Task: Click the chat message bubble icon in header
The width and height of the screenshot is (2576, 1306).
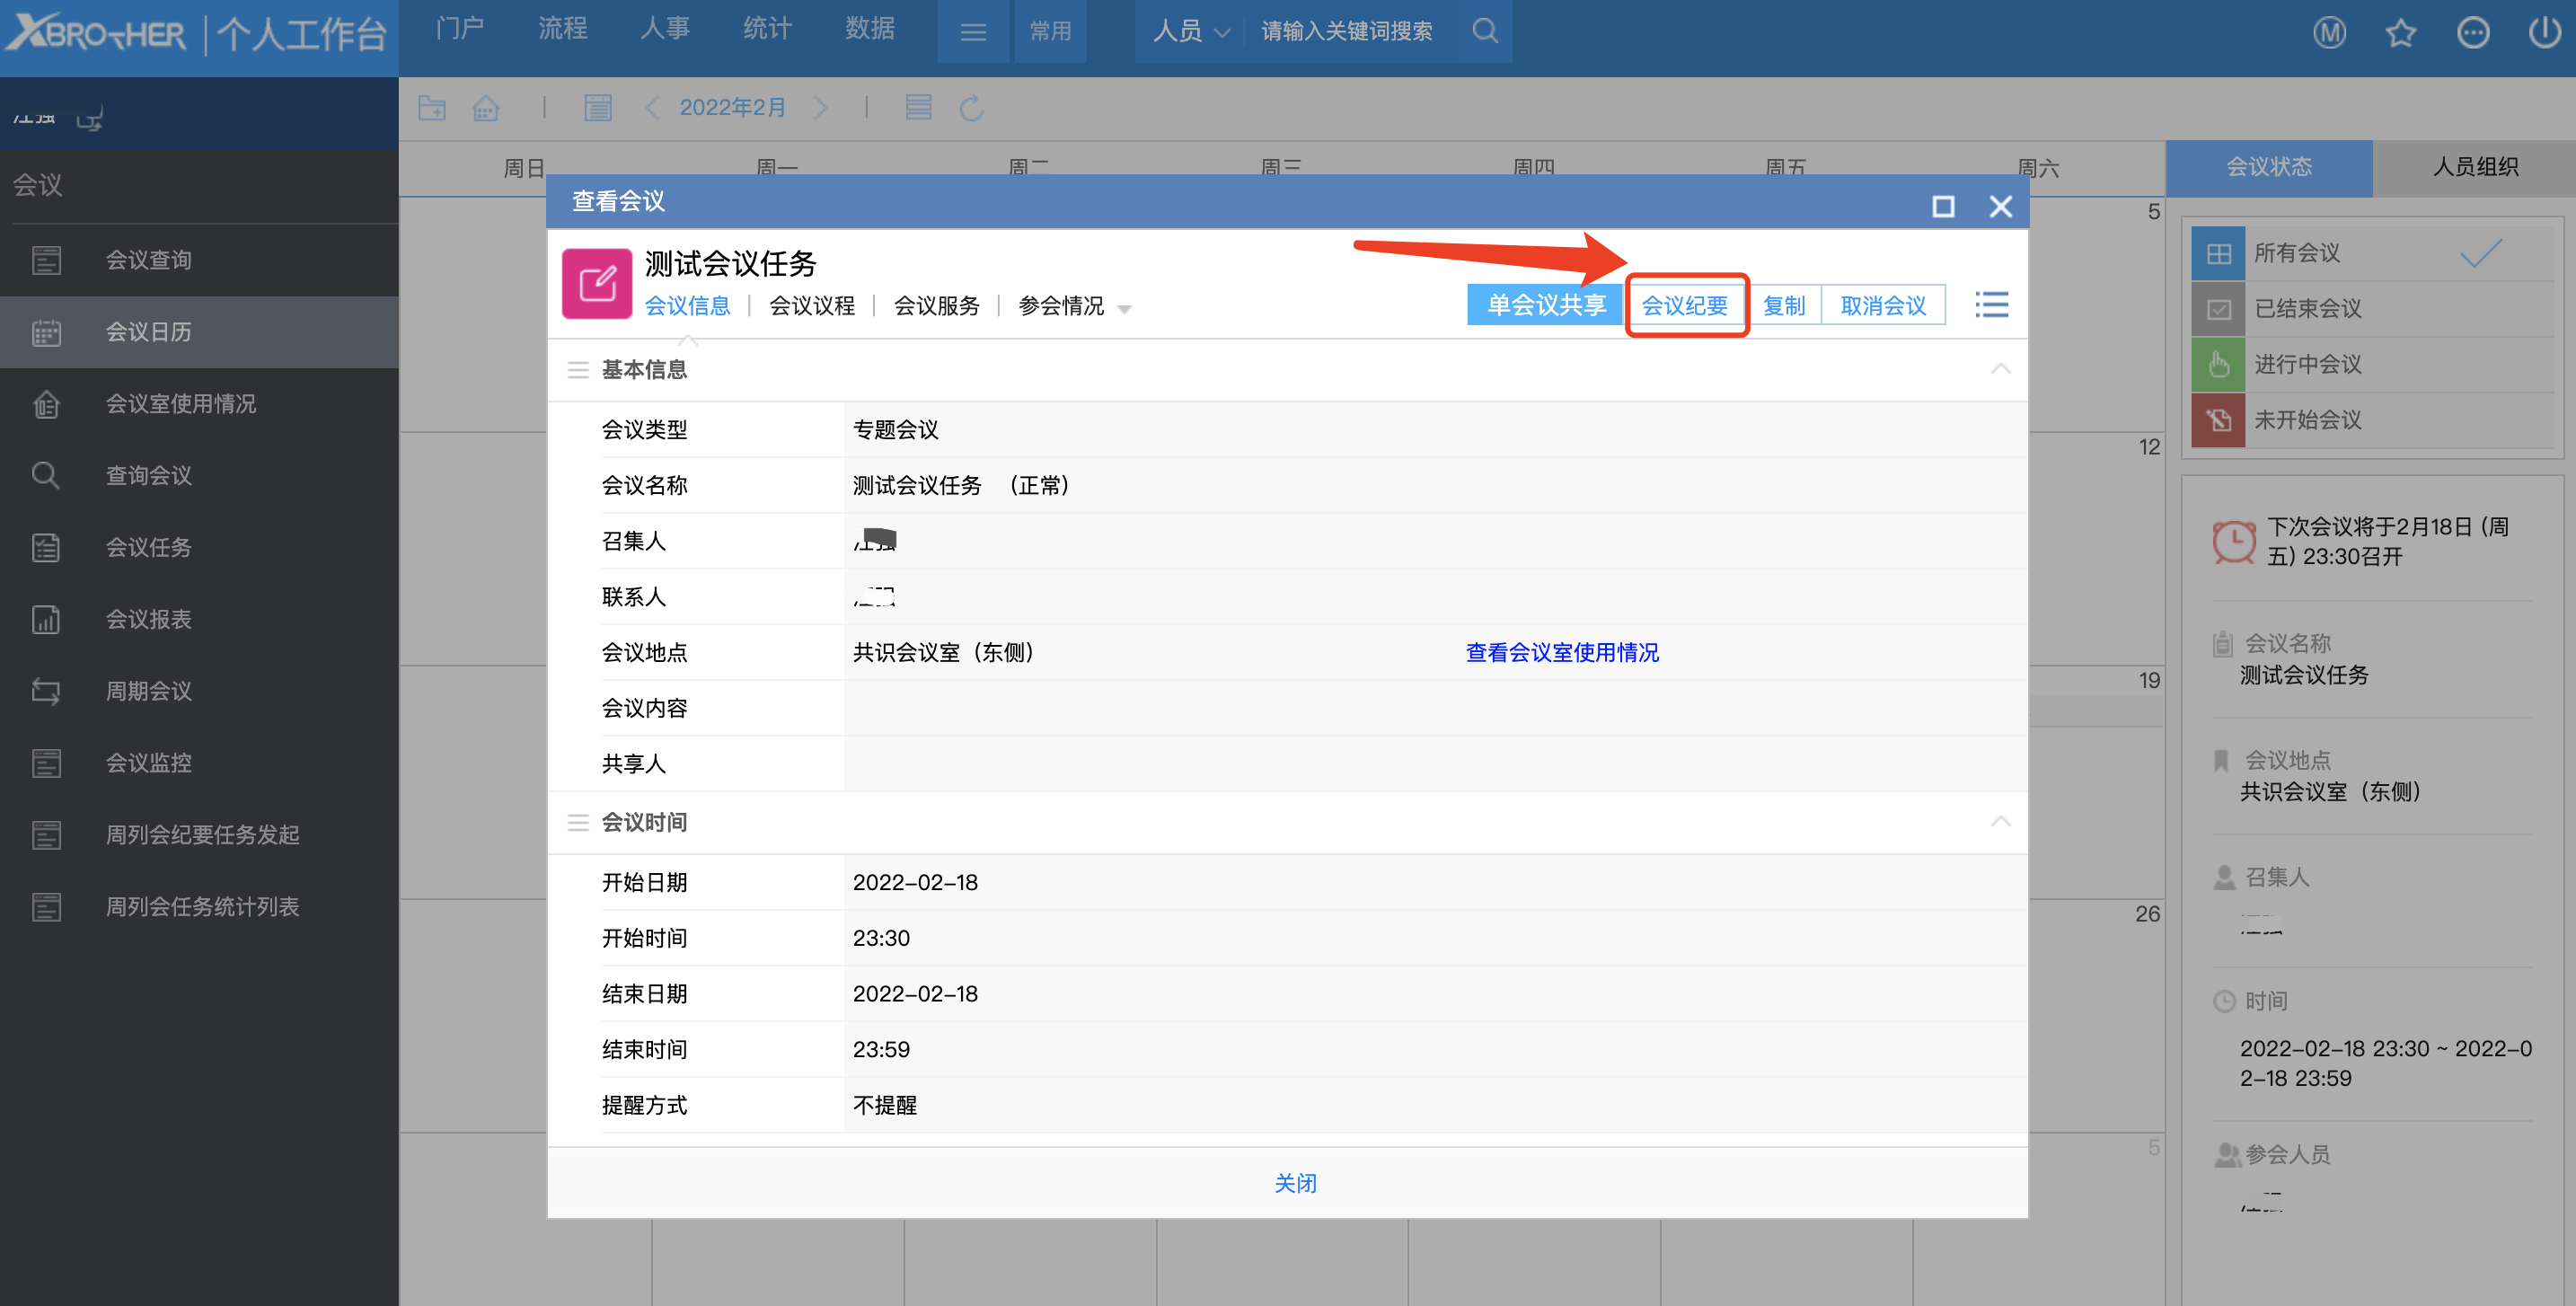Action: tap(2472, 33)
